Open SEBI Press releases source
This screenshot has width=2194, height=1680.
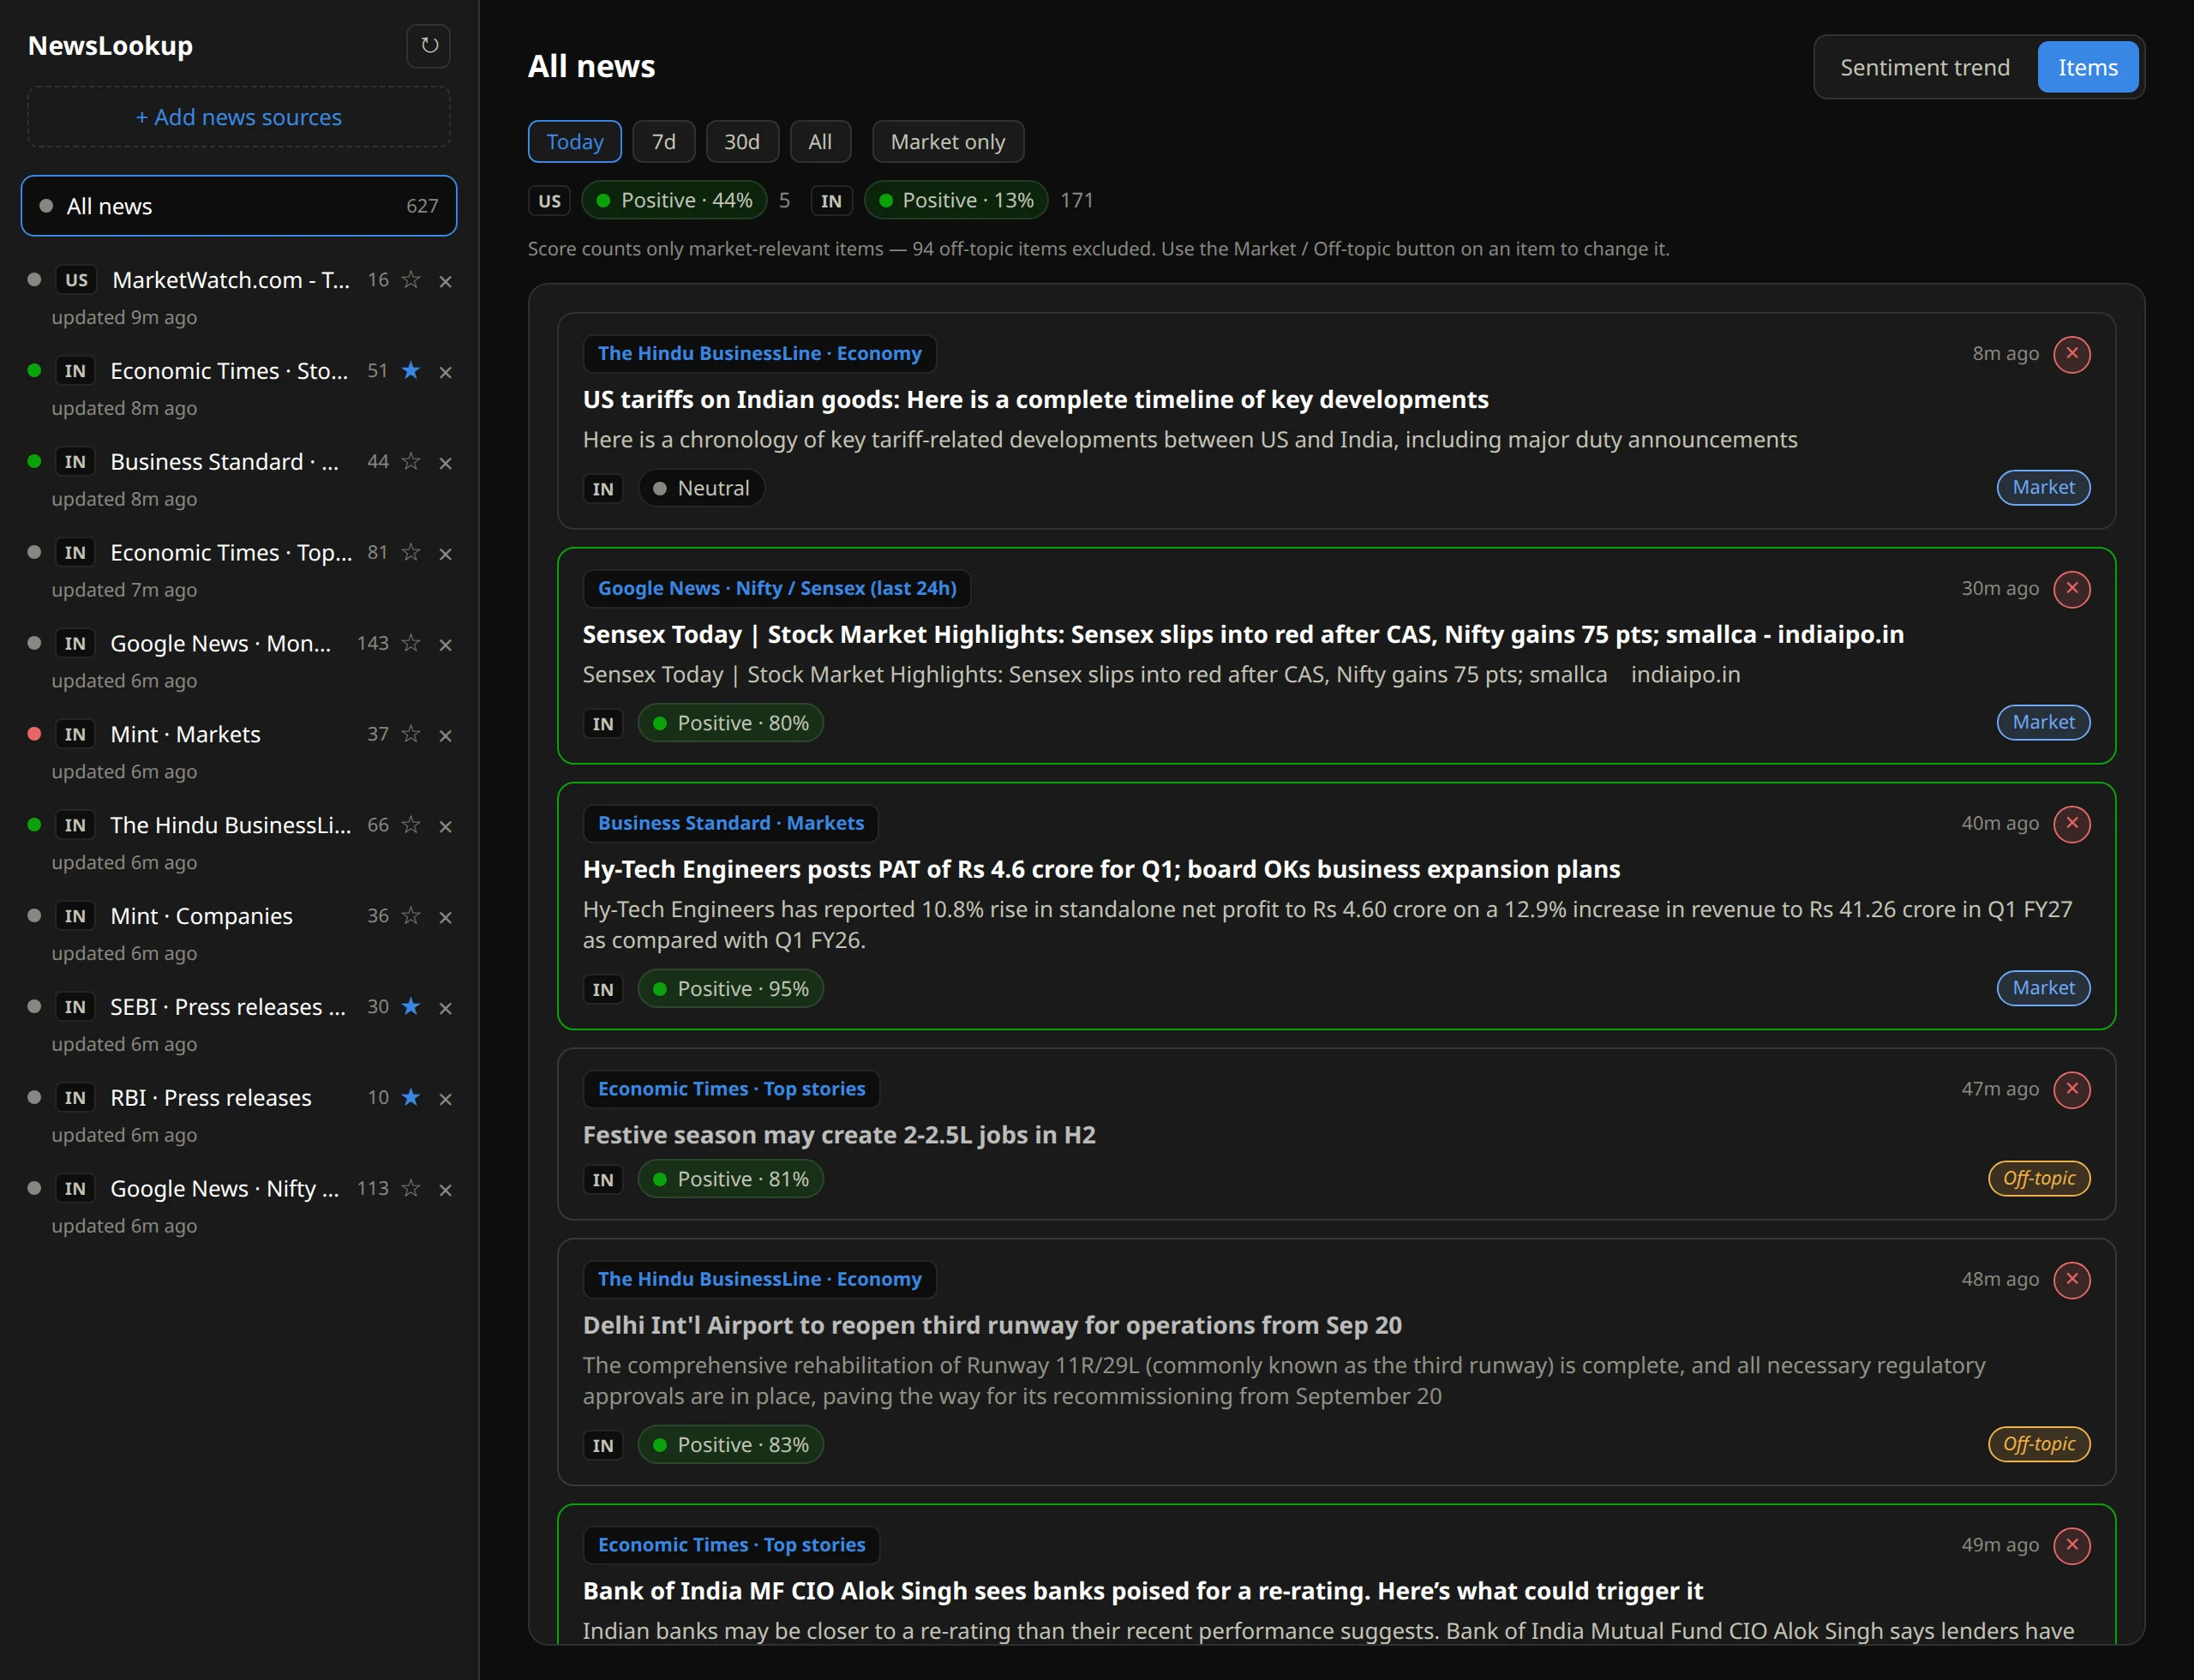[x=228, y=1007]
